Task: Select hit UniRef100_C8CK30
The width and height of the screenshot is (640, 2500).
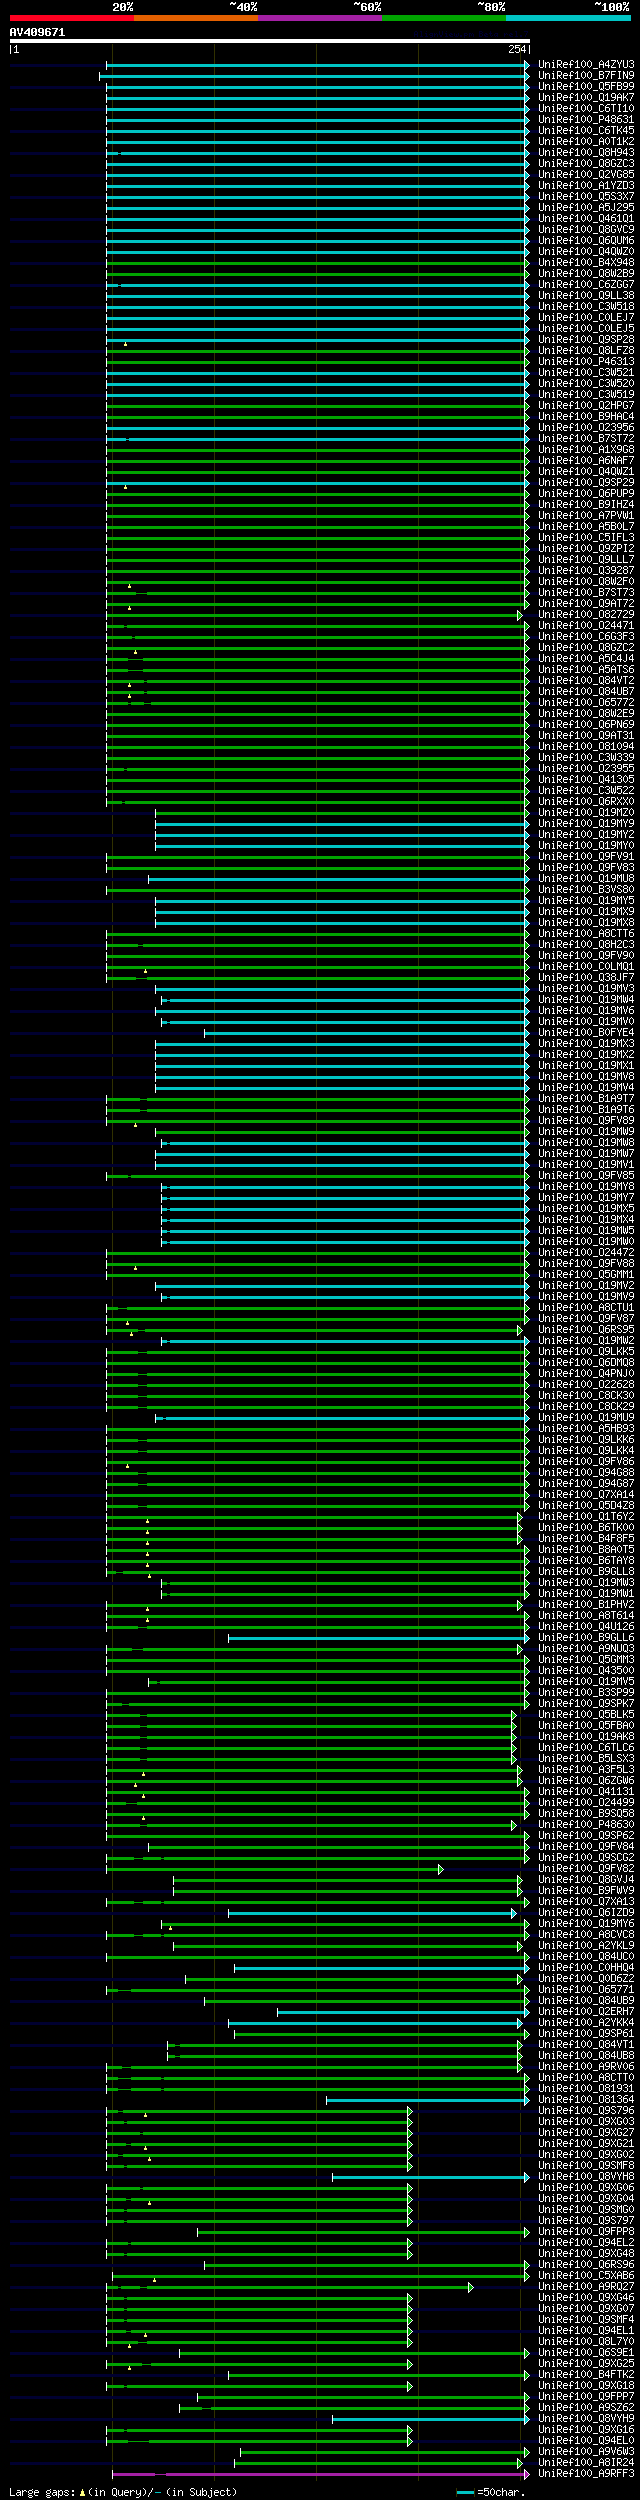Action: 586,1395
